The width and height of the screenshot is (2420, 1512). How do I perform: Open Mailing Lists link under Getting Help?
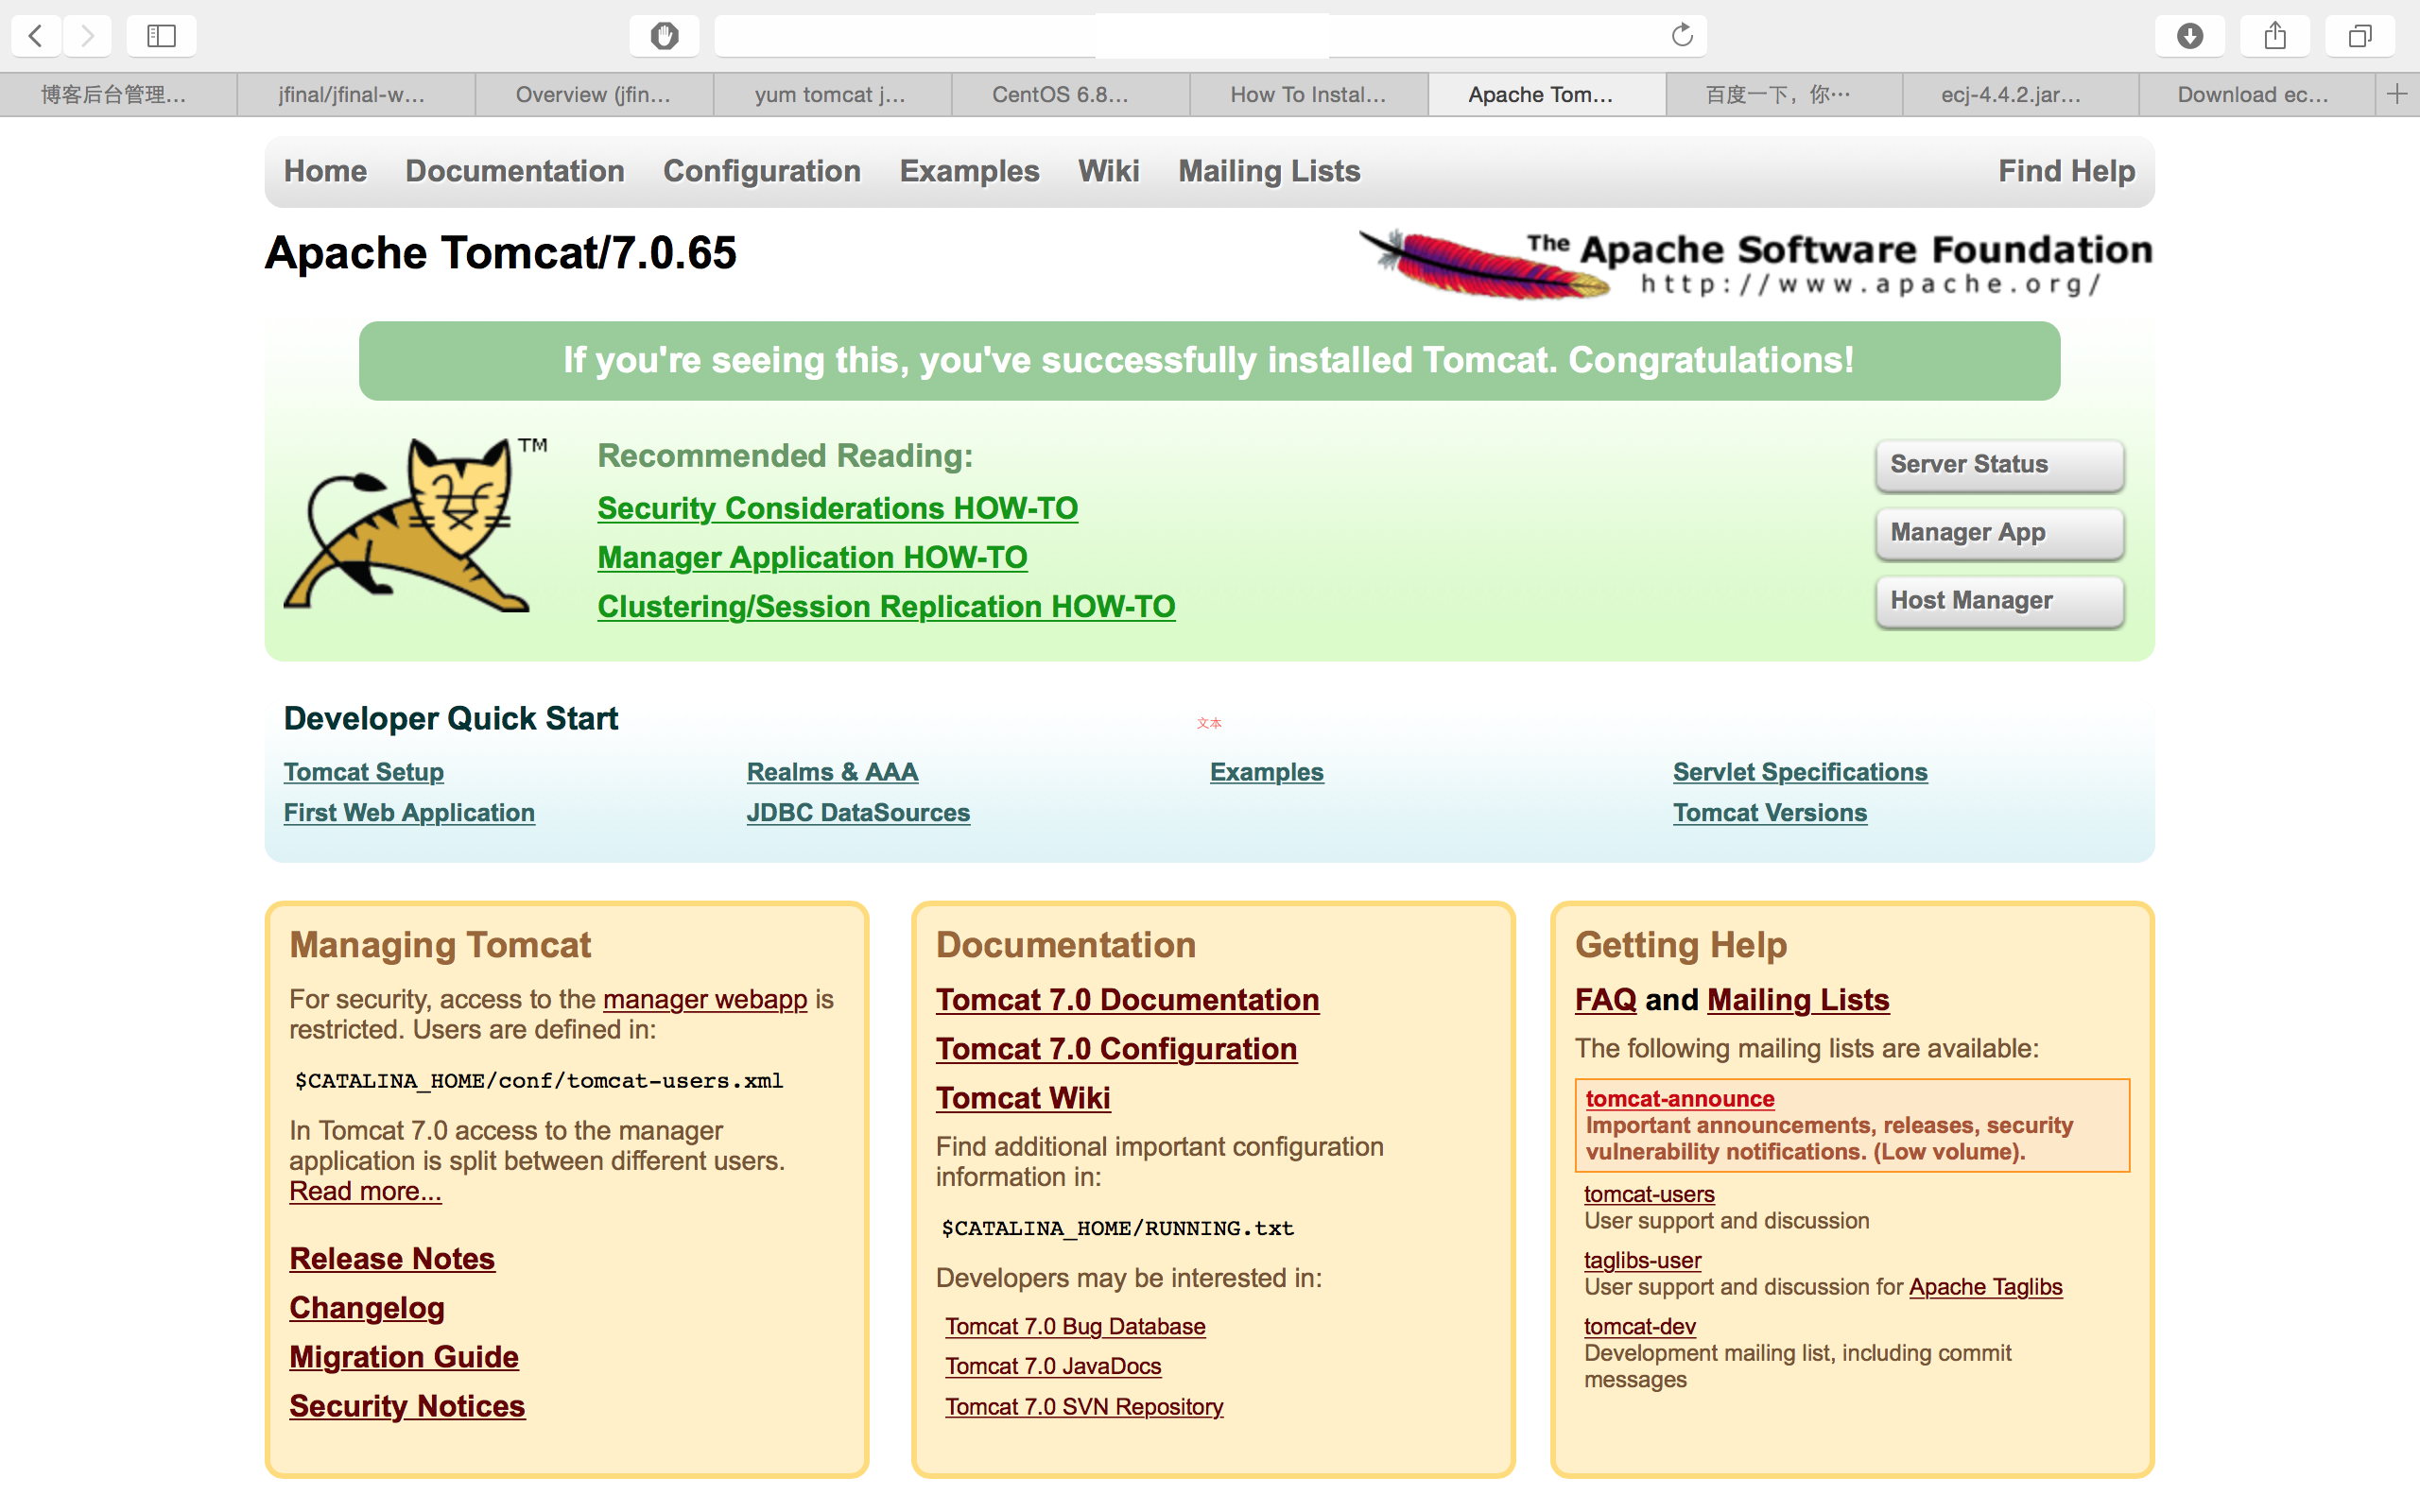click(x=1798, y=1000)
